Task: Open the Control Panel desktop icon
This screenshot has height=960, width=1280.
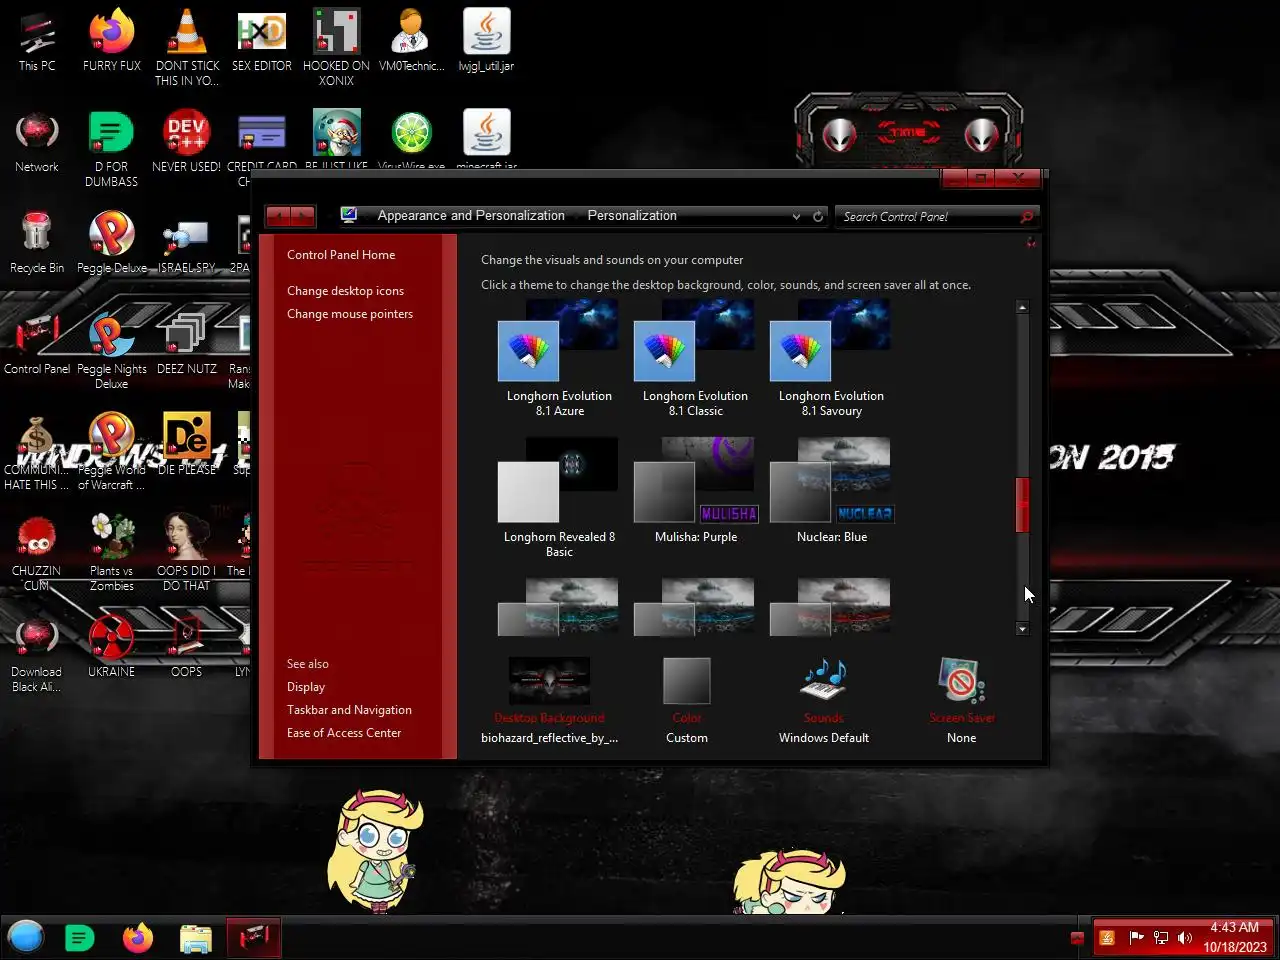Action: [37, 344]
